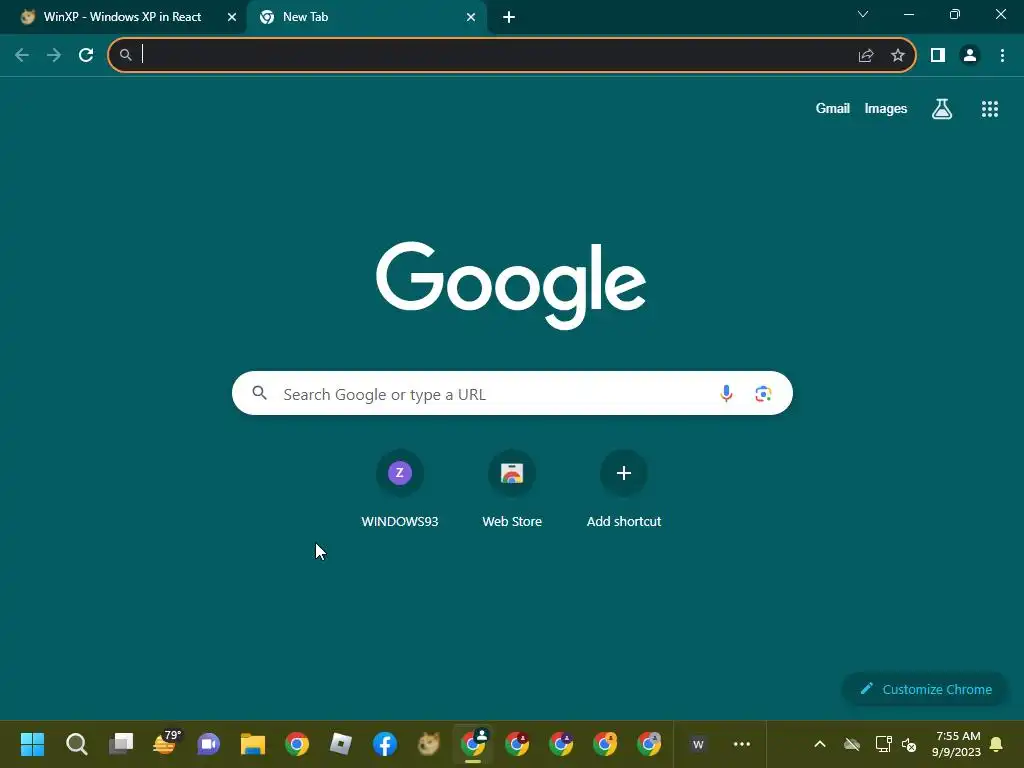Open notifications bell in the tray

tap(996, 744)
